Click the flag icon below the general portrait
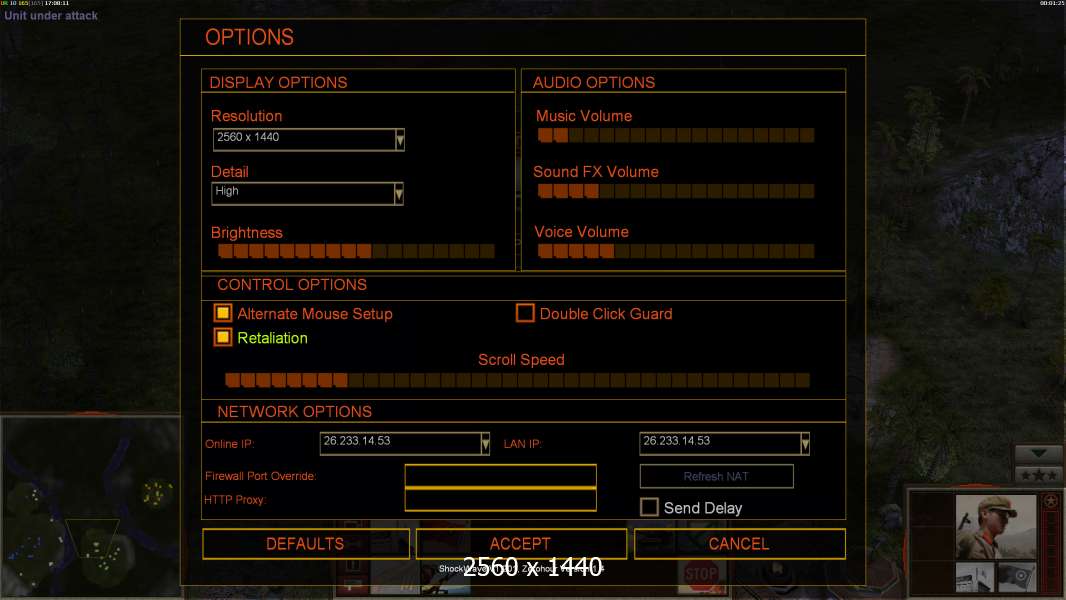 1017,577
